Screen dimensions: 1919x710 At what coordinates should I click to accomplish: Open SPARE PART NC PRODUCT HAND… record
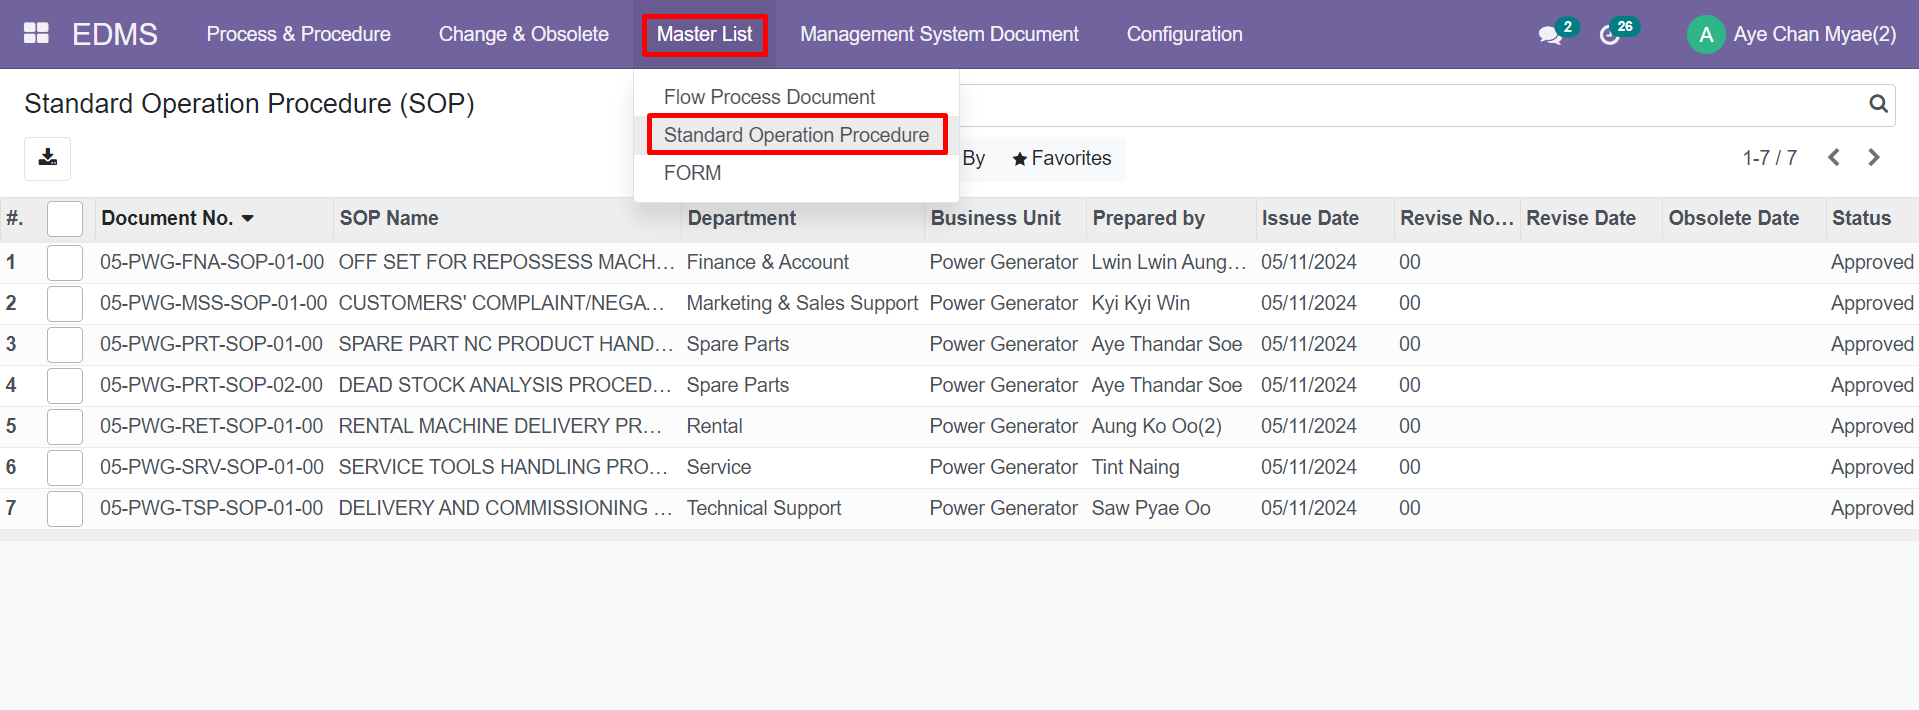[505, 344]
